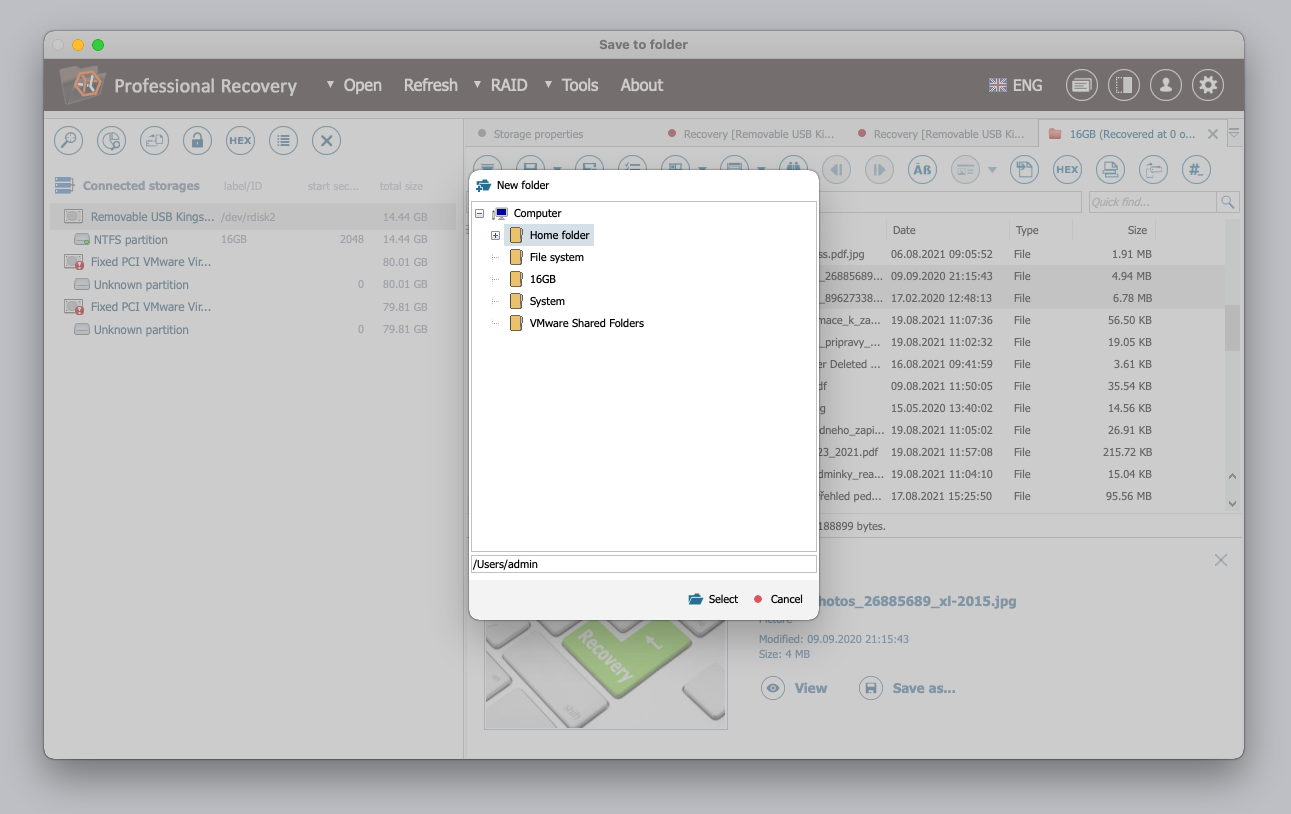Click the #_ icon in the file toolbar
Viewport: 1291px width, 814px height.
[x=1196, y=170]
